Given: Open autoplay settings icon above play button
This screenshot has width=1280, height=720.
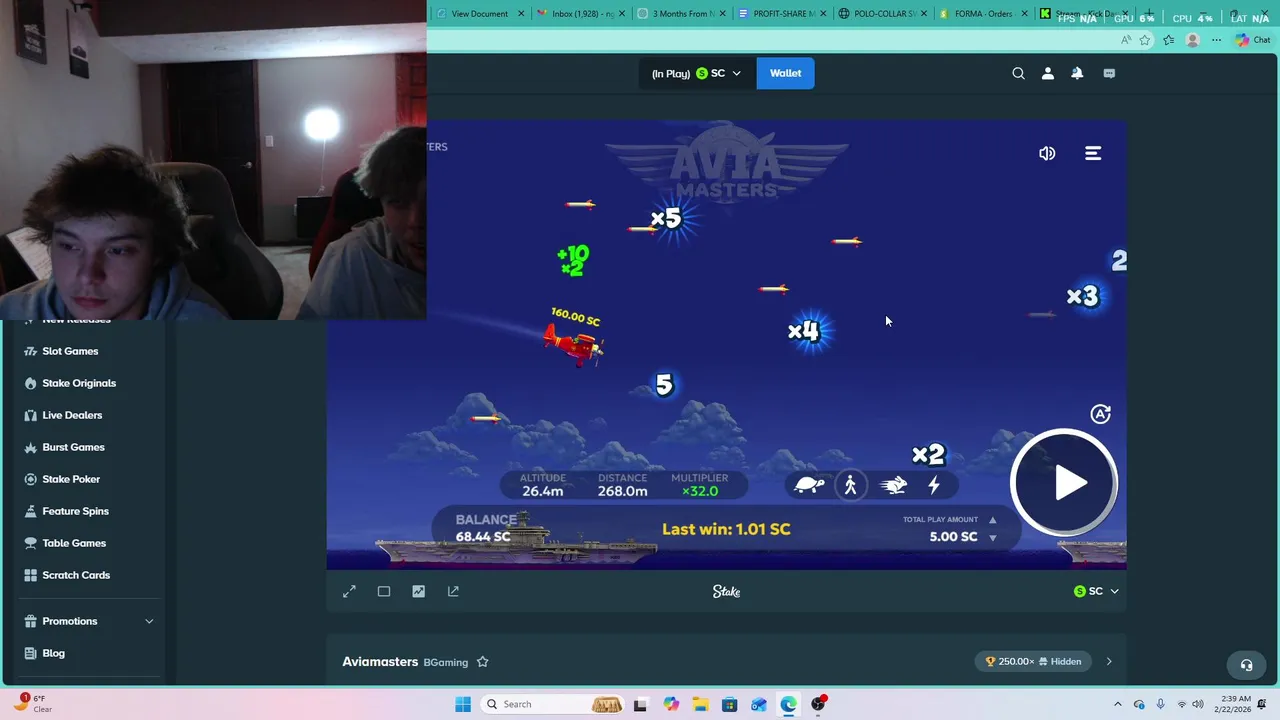Looking at the screenshot, I should point(1100,414).
